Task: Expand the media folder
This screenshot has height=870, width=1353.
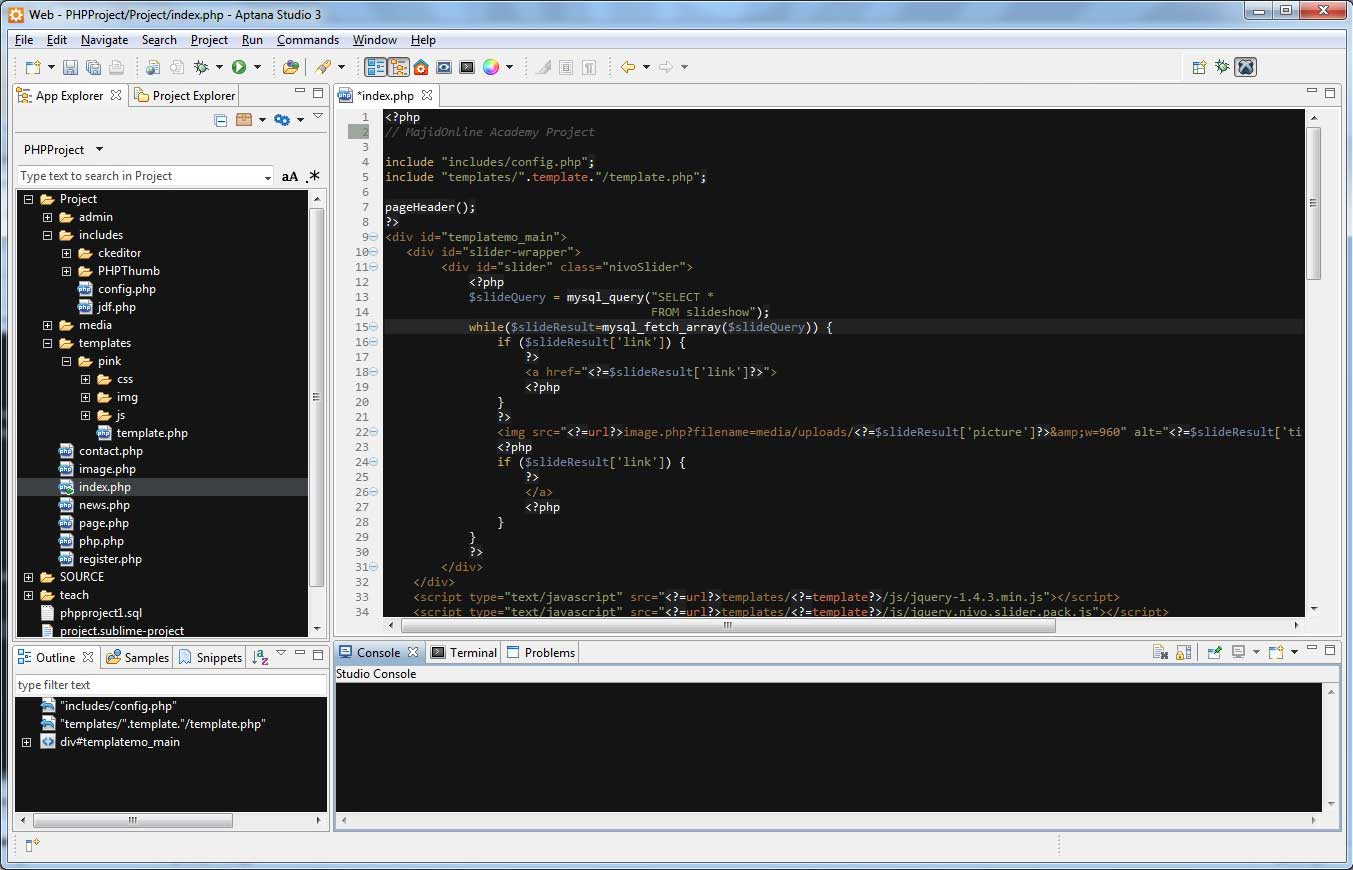Action: pos(47,325)
